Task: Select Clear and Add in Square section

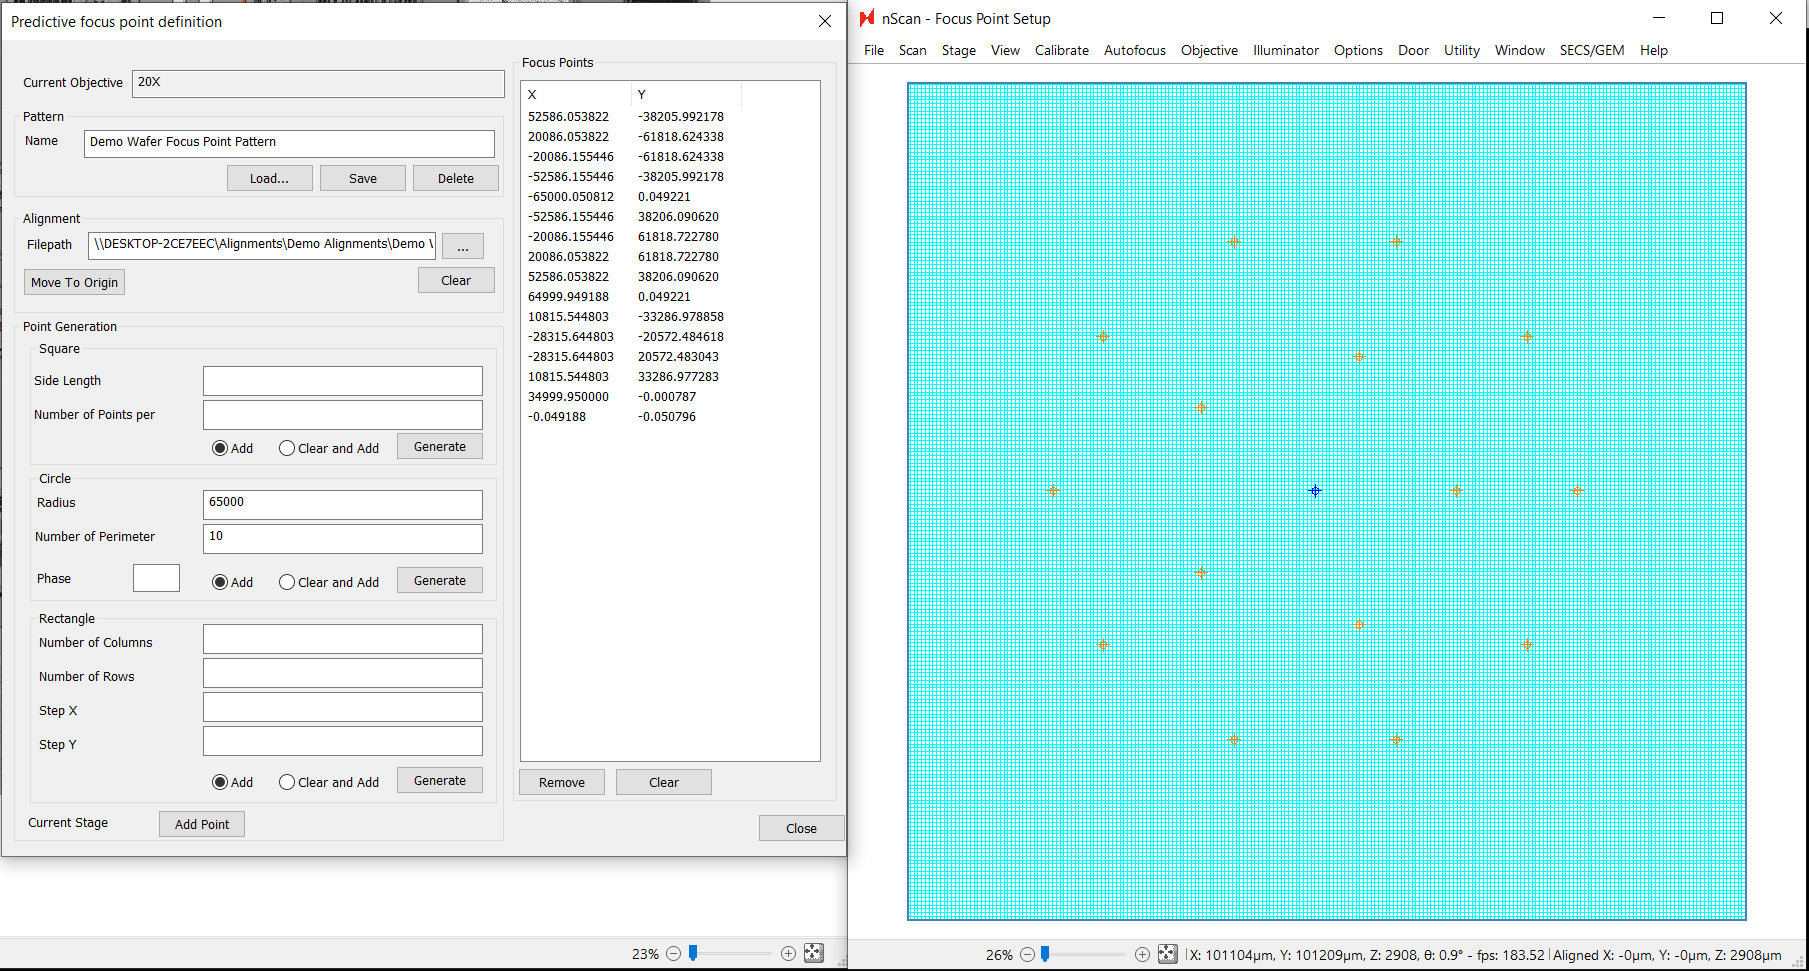Action: click(x=287, y=449)
